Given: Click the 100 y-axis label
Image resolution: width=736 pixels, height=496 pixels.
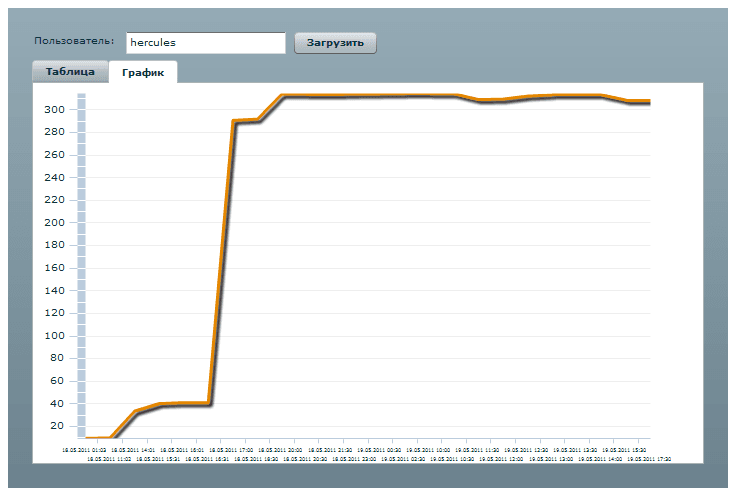Looking at the screenshot, I should 54,336.
